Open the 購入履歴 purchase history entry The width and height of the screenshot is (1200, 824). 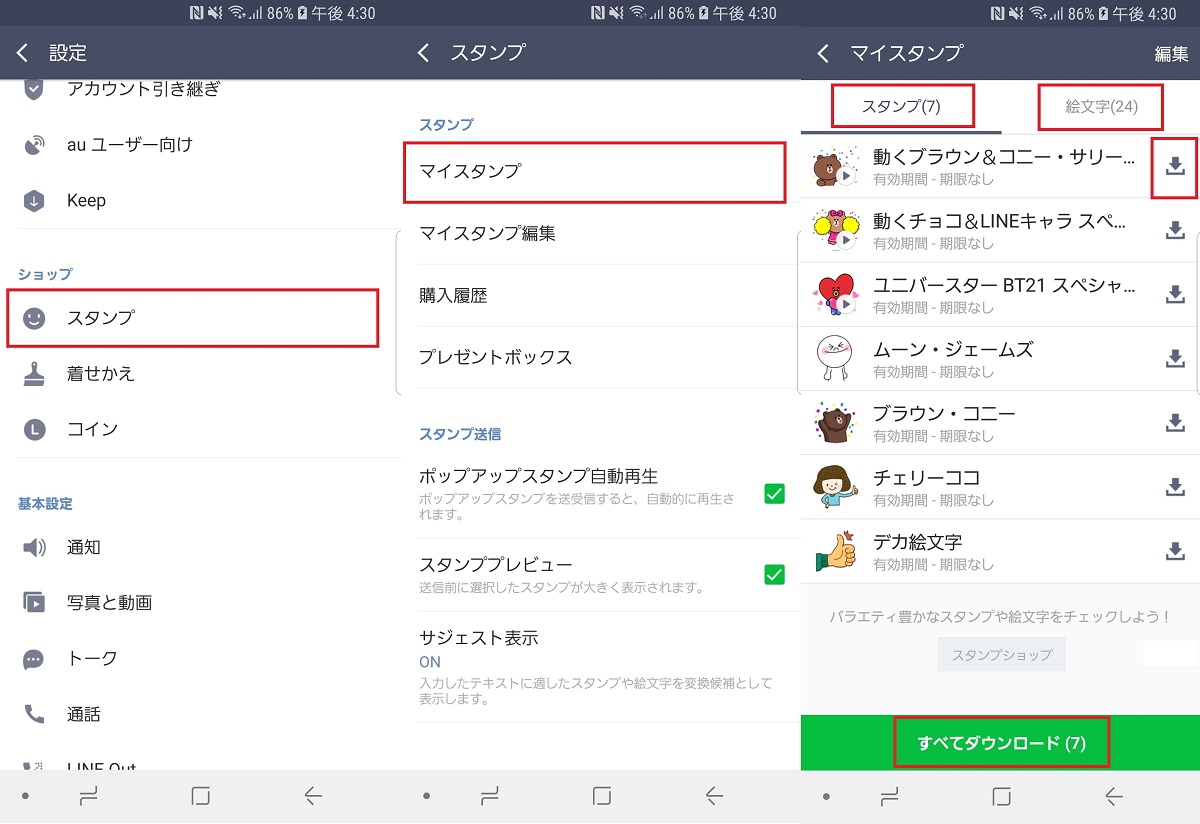[x=599, y=296]
